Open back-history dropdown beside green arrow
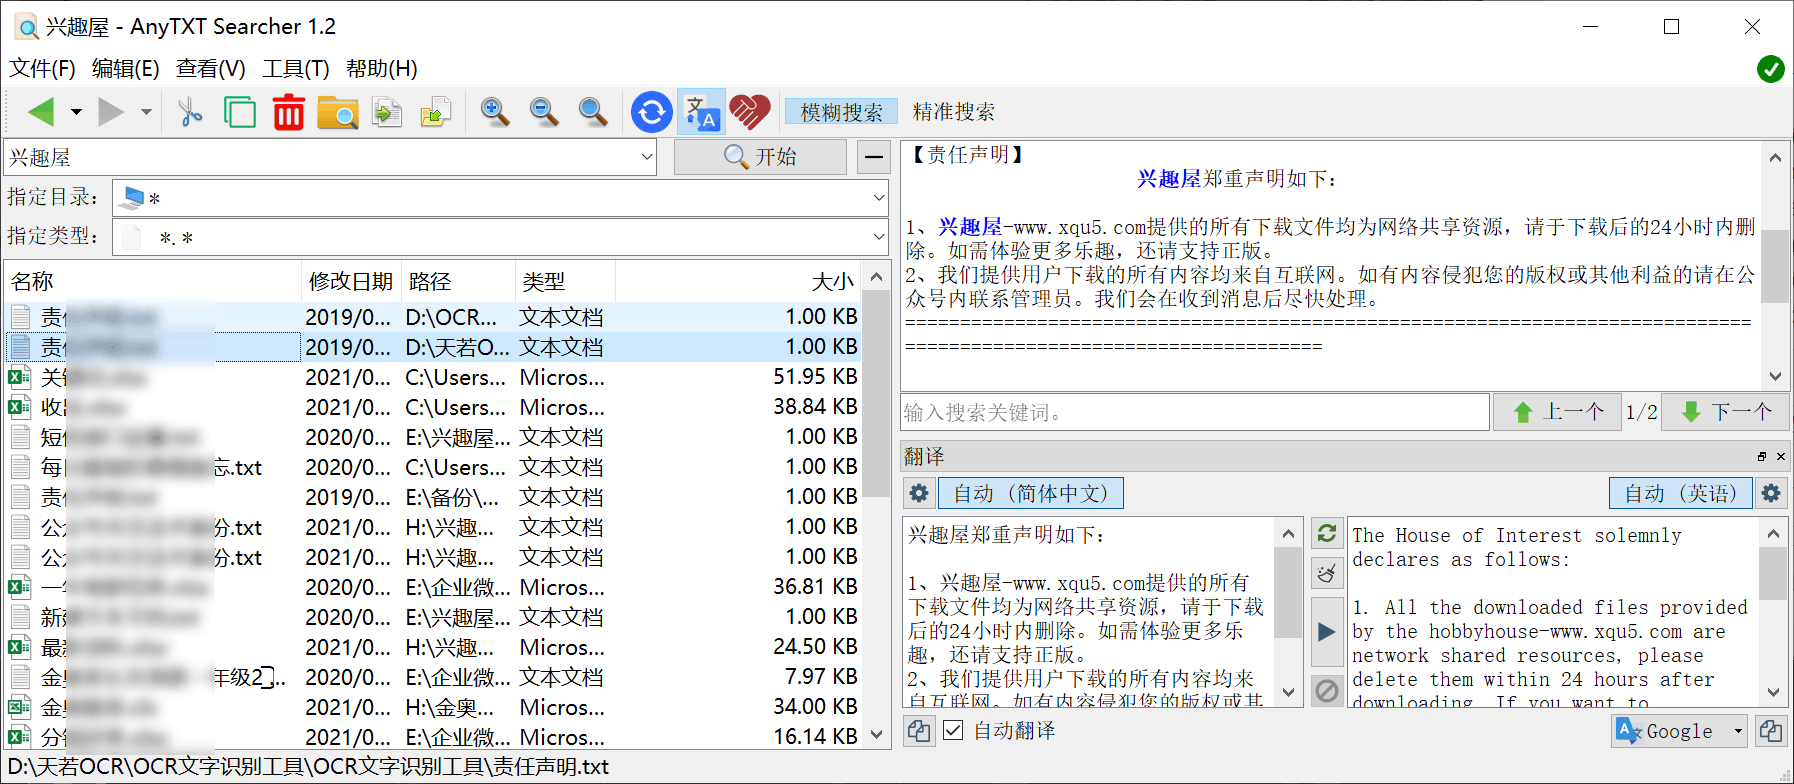1794x784 pixels. pyautogui.click(x=76, y=112)
